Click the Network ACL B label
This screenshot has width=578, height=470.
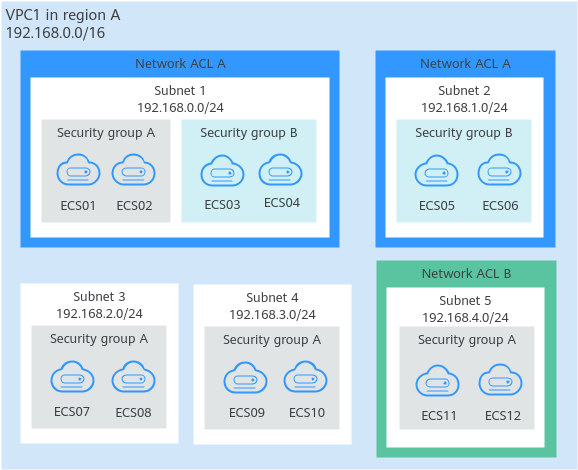[466, 274]
